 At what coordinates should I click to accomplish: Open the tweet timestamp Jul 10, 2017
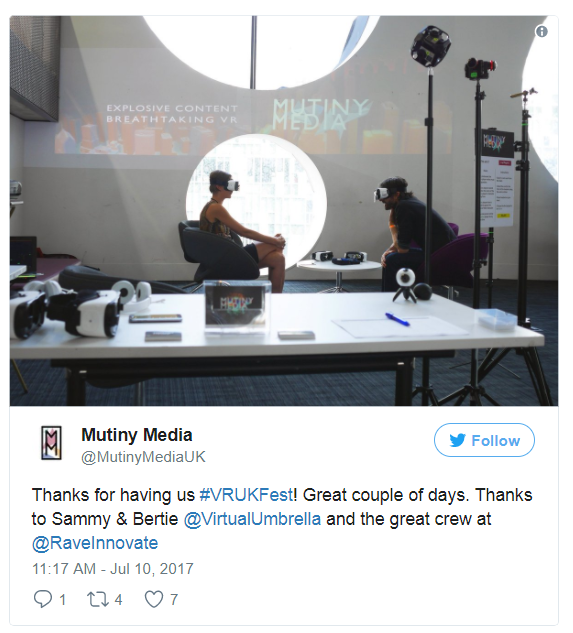tap(113, 569)
